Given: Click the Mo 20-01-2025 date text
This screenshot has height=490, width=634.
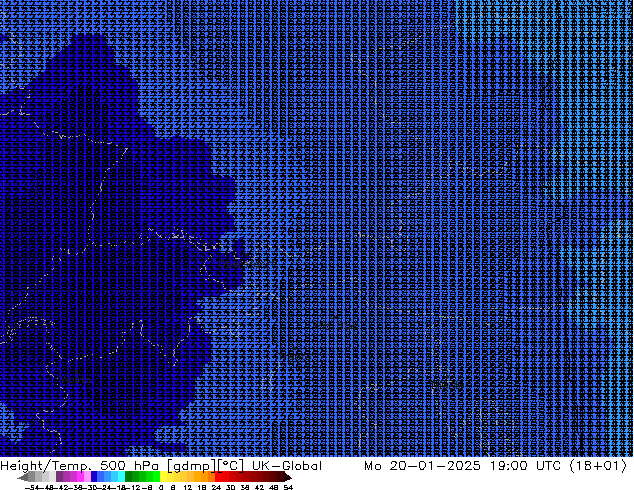Looking at the screenshot, I should 422,466.
